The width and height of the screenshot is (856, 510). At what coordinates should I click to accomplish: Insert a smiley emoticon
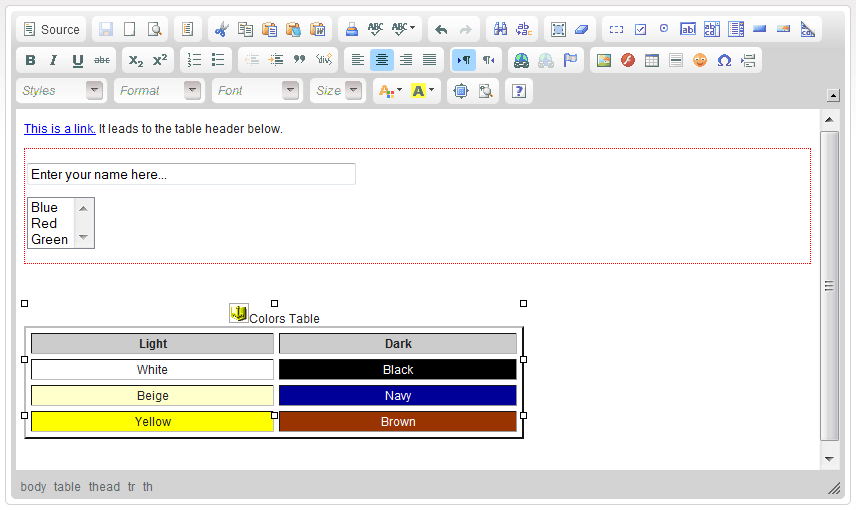[x=700, y=60]
